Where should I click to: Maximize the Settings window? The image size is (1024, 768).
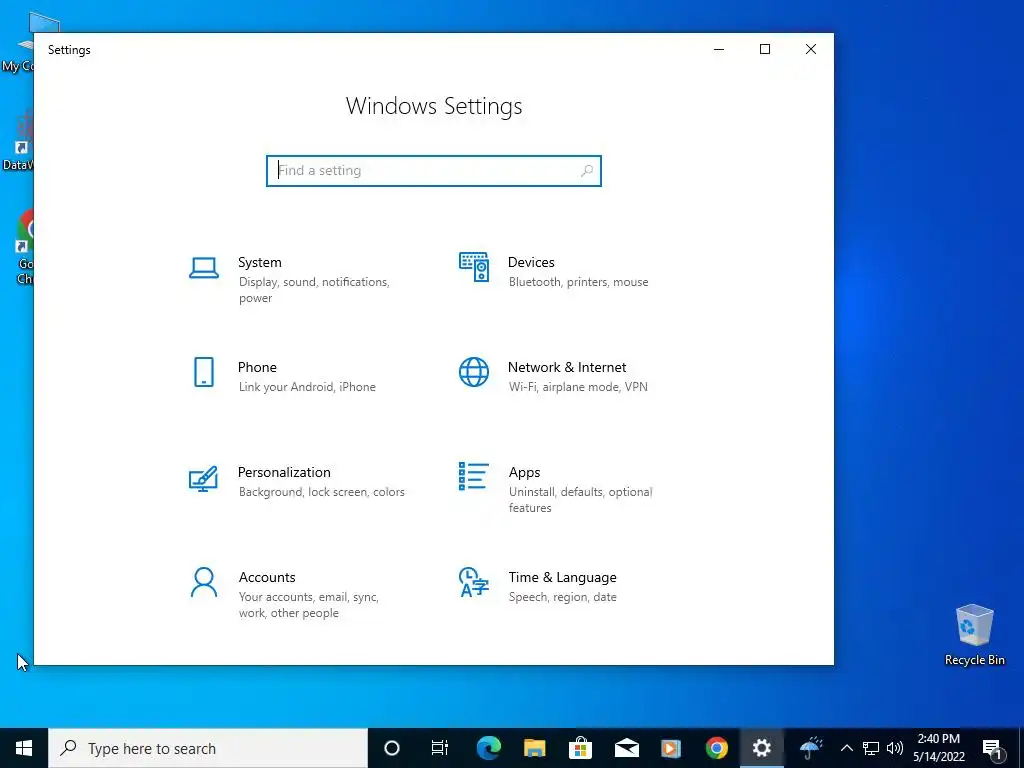click(765, 49)
